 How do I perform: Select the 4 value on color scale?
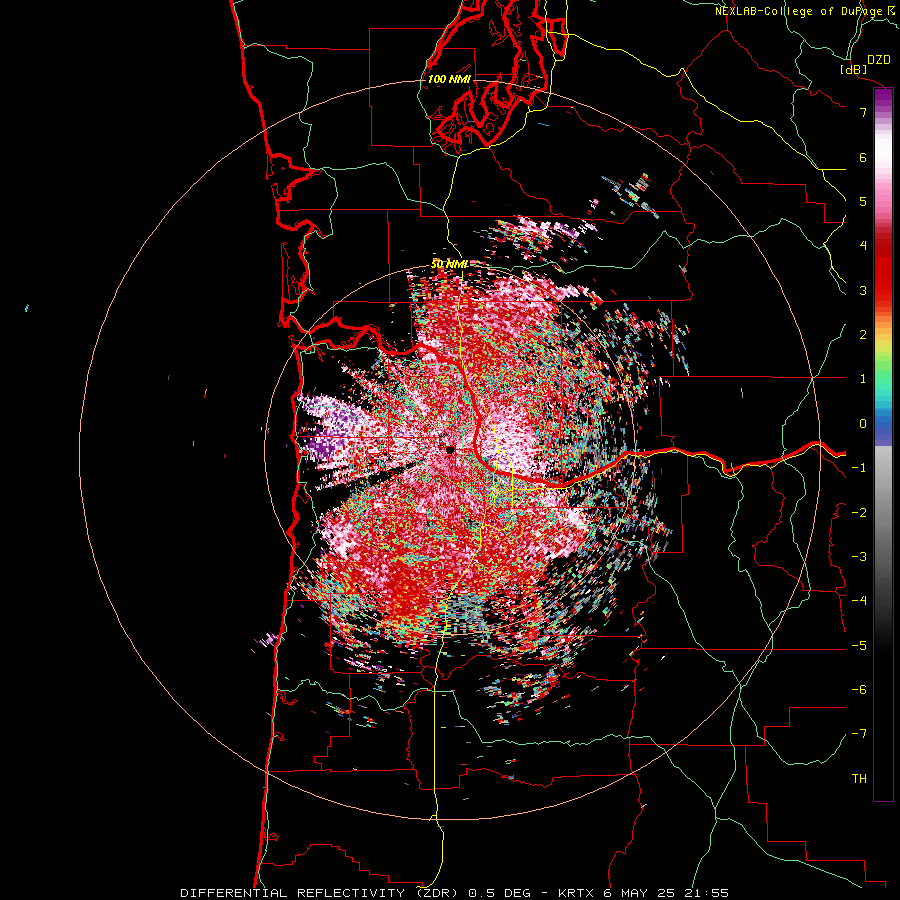[x=863, y=246]
